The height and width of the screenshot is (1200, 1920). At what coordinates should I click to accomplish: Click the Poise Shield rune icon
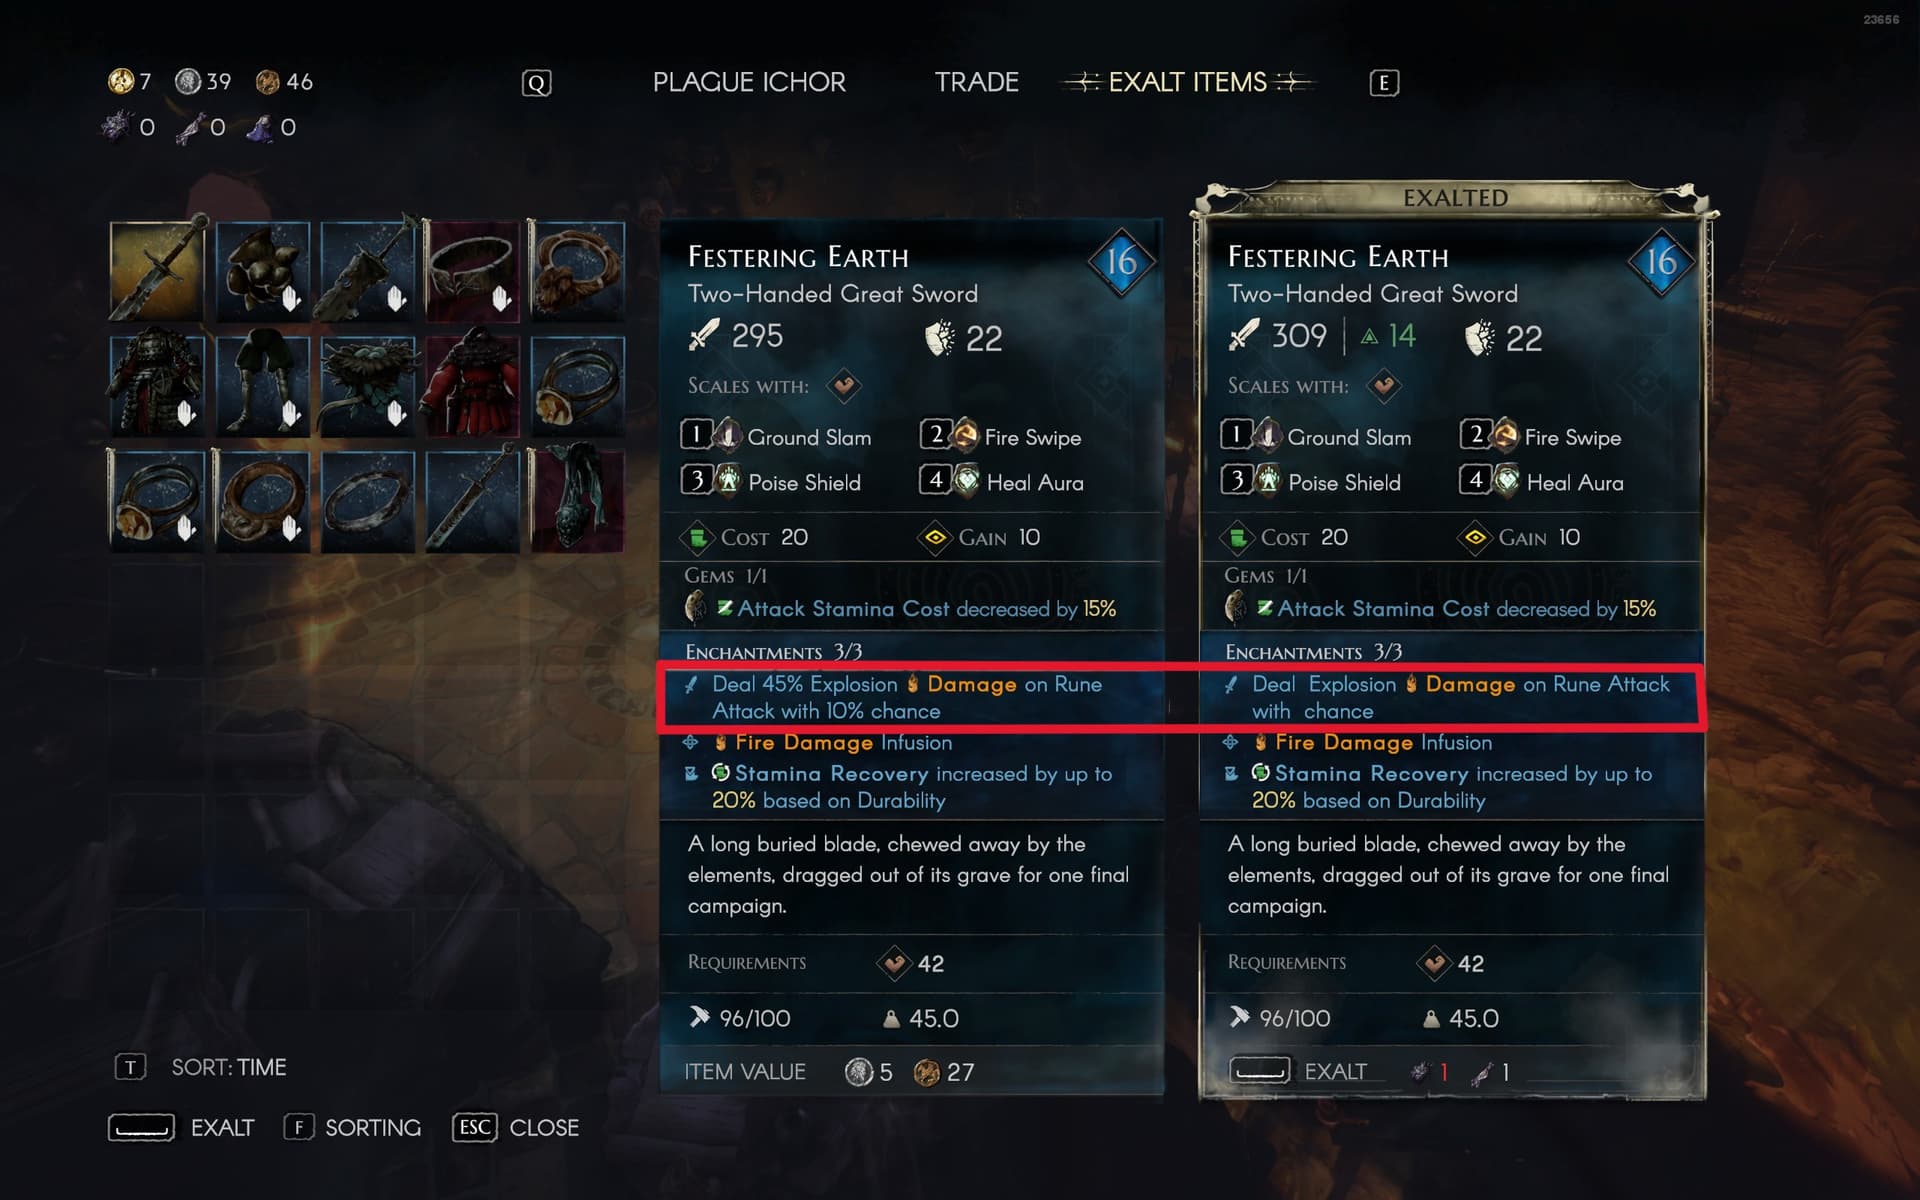pyautogui.click(x=728, y=481)
